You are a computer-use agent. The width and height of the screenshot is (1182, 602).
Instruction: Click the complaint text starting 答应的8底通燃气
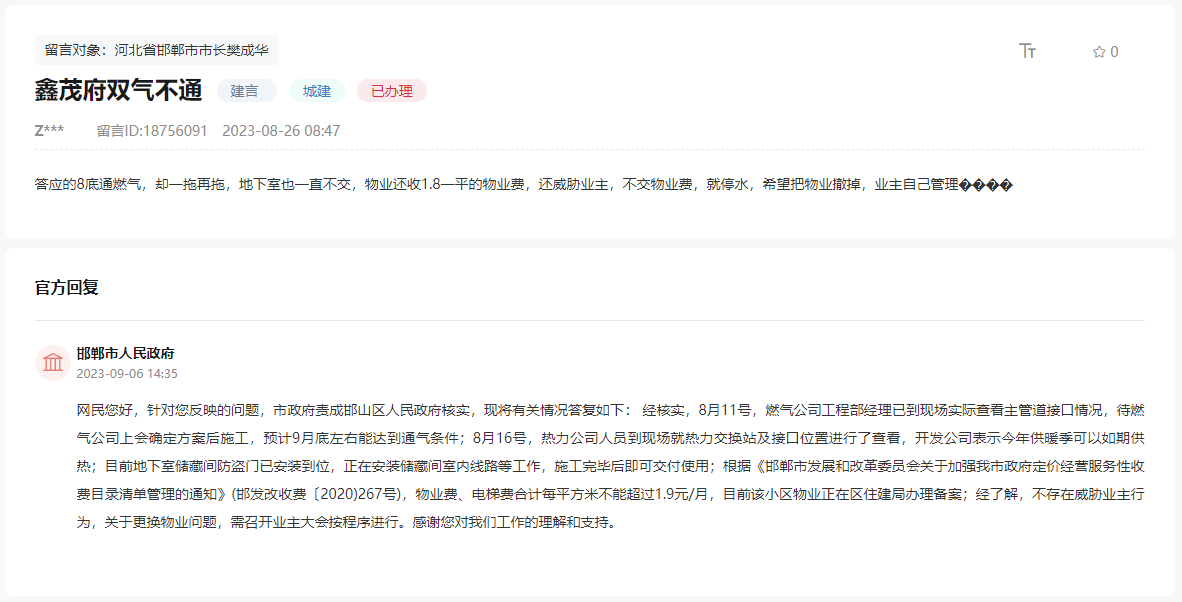pyautogui.click(x=524, y=185)
